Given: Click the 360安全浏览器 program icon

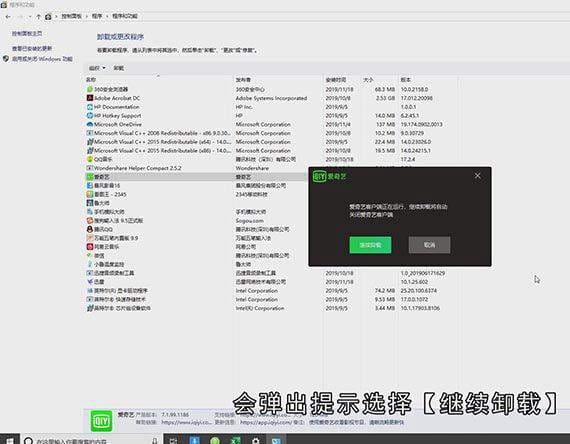Looking at the screenshot, I should click(x=90, y=89).
